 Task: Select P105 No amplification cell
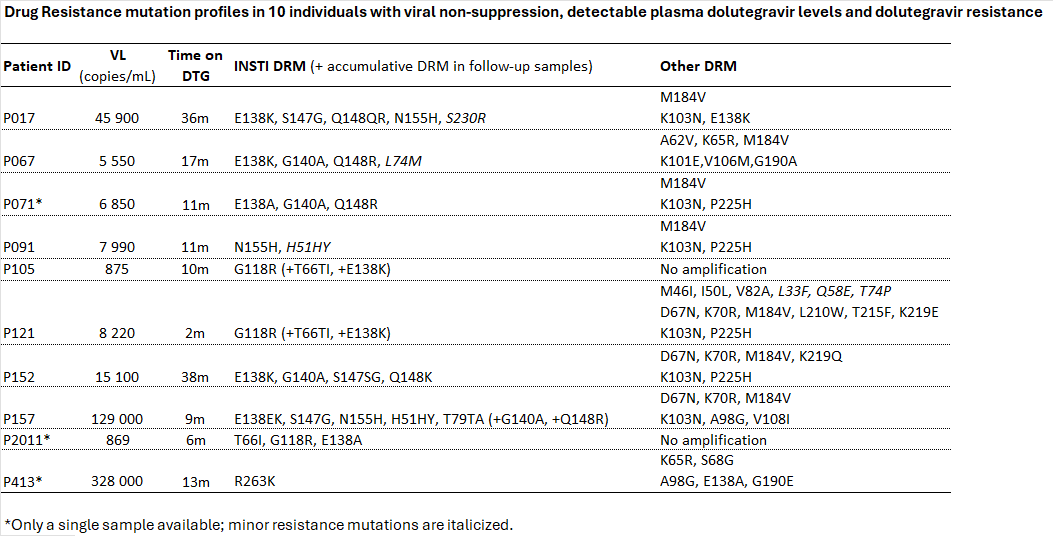[713, 269]
